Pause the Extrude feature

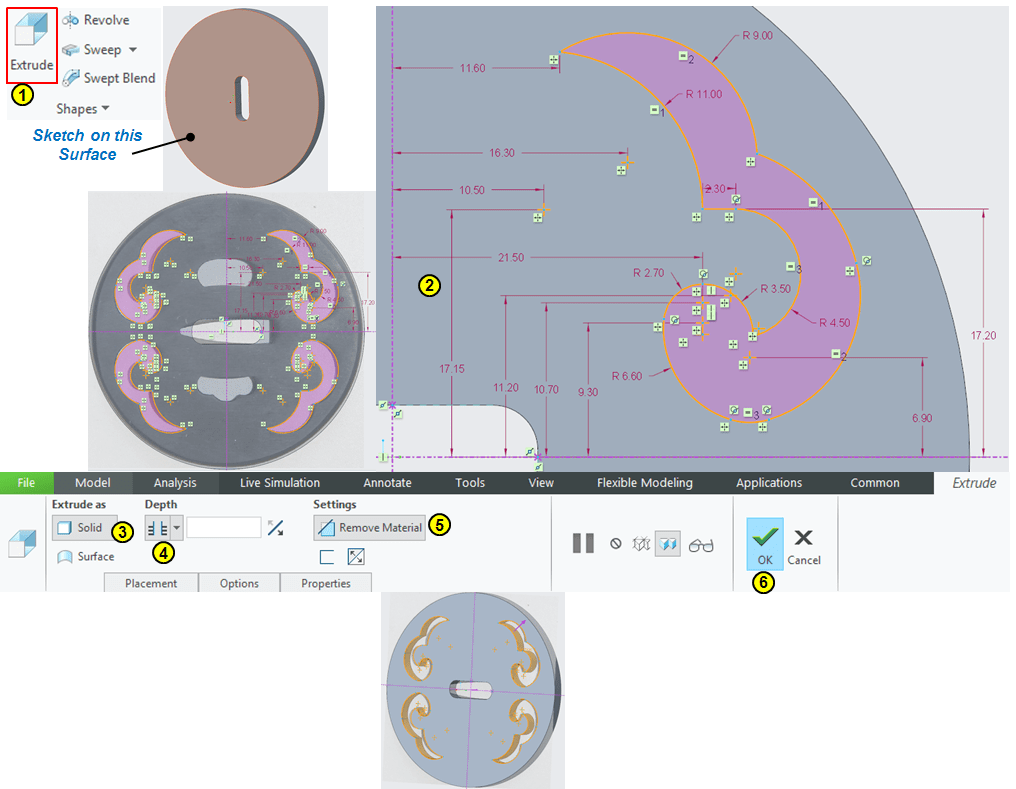[x=583, y=544]
